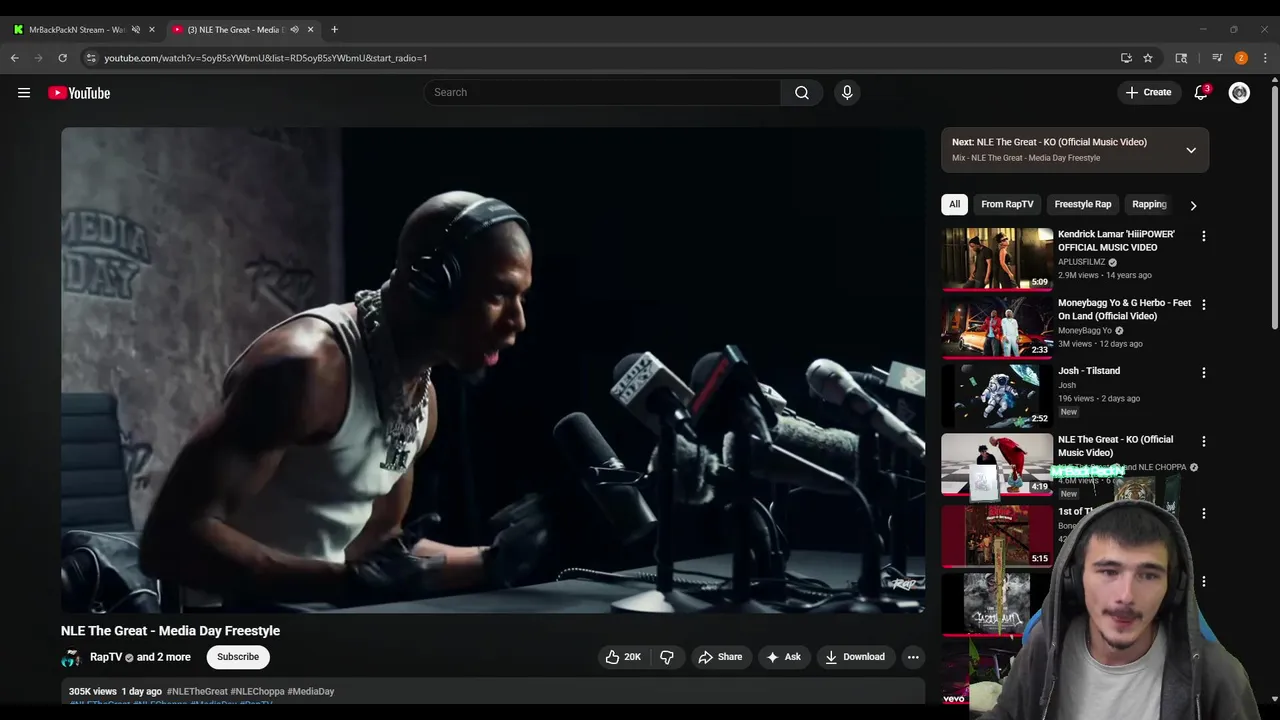This screenshot has width=1280, height=720.
Task: Click the YouTube search input field
Action: (x=602, y=92)
